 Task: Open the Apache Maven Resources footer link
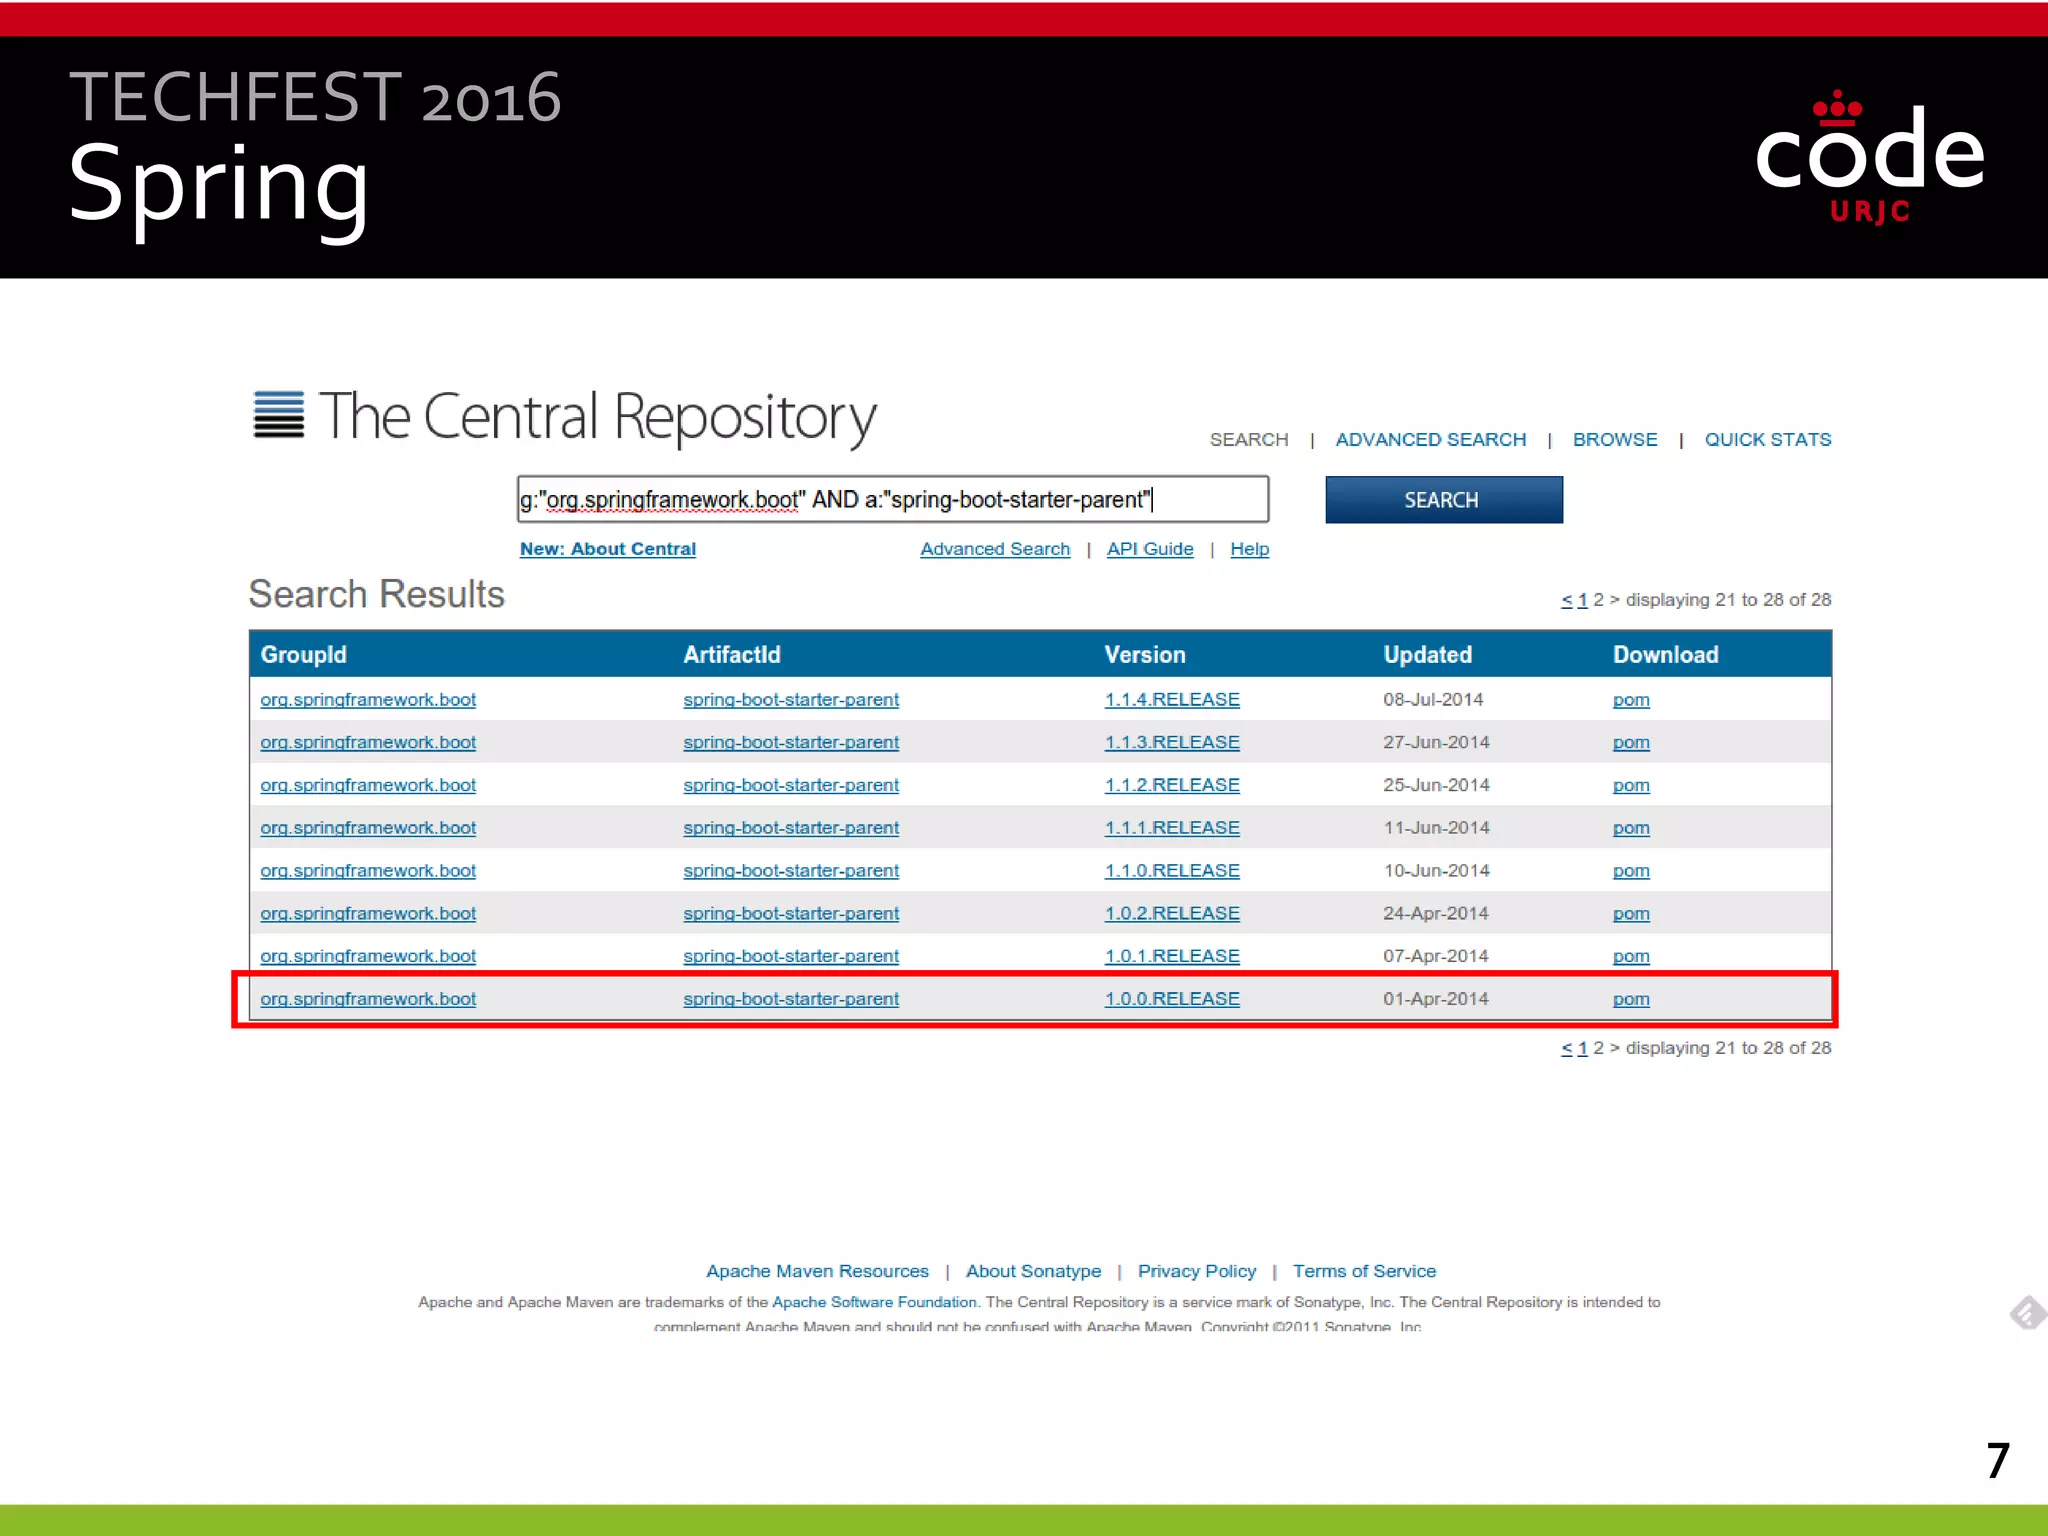[x=817, y=1271]
